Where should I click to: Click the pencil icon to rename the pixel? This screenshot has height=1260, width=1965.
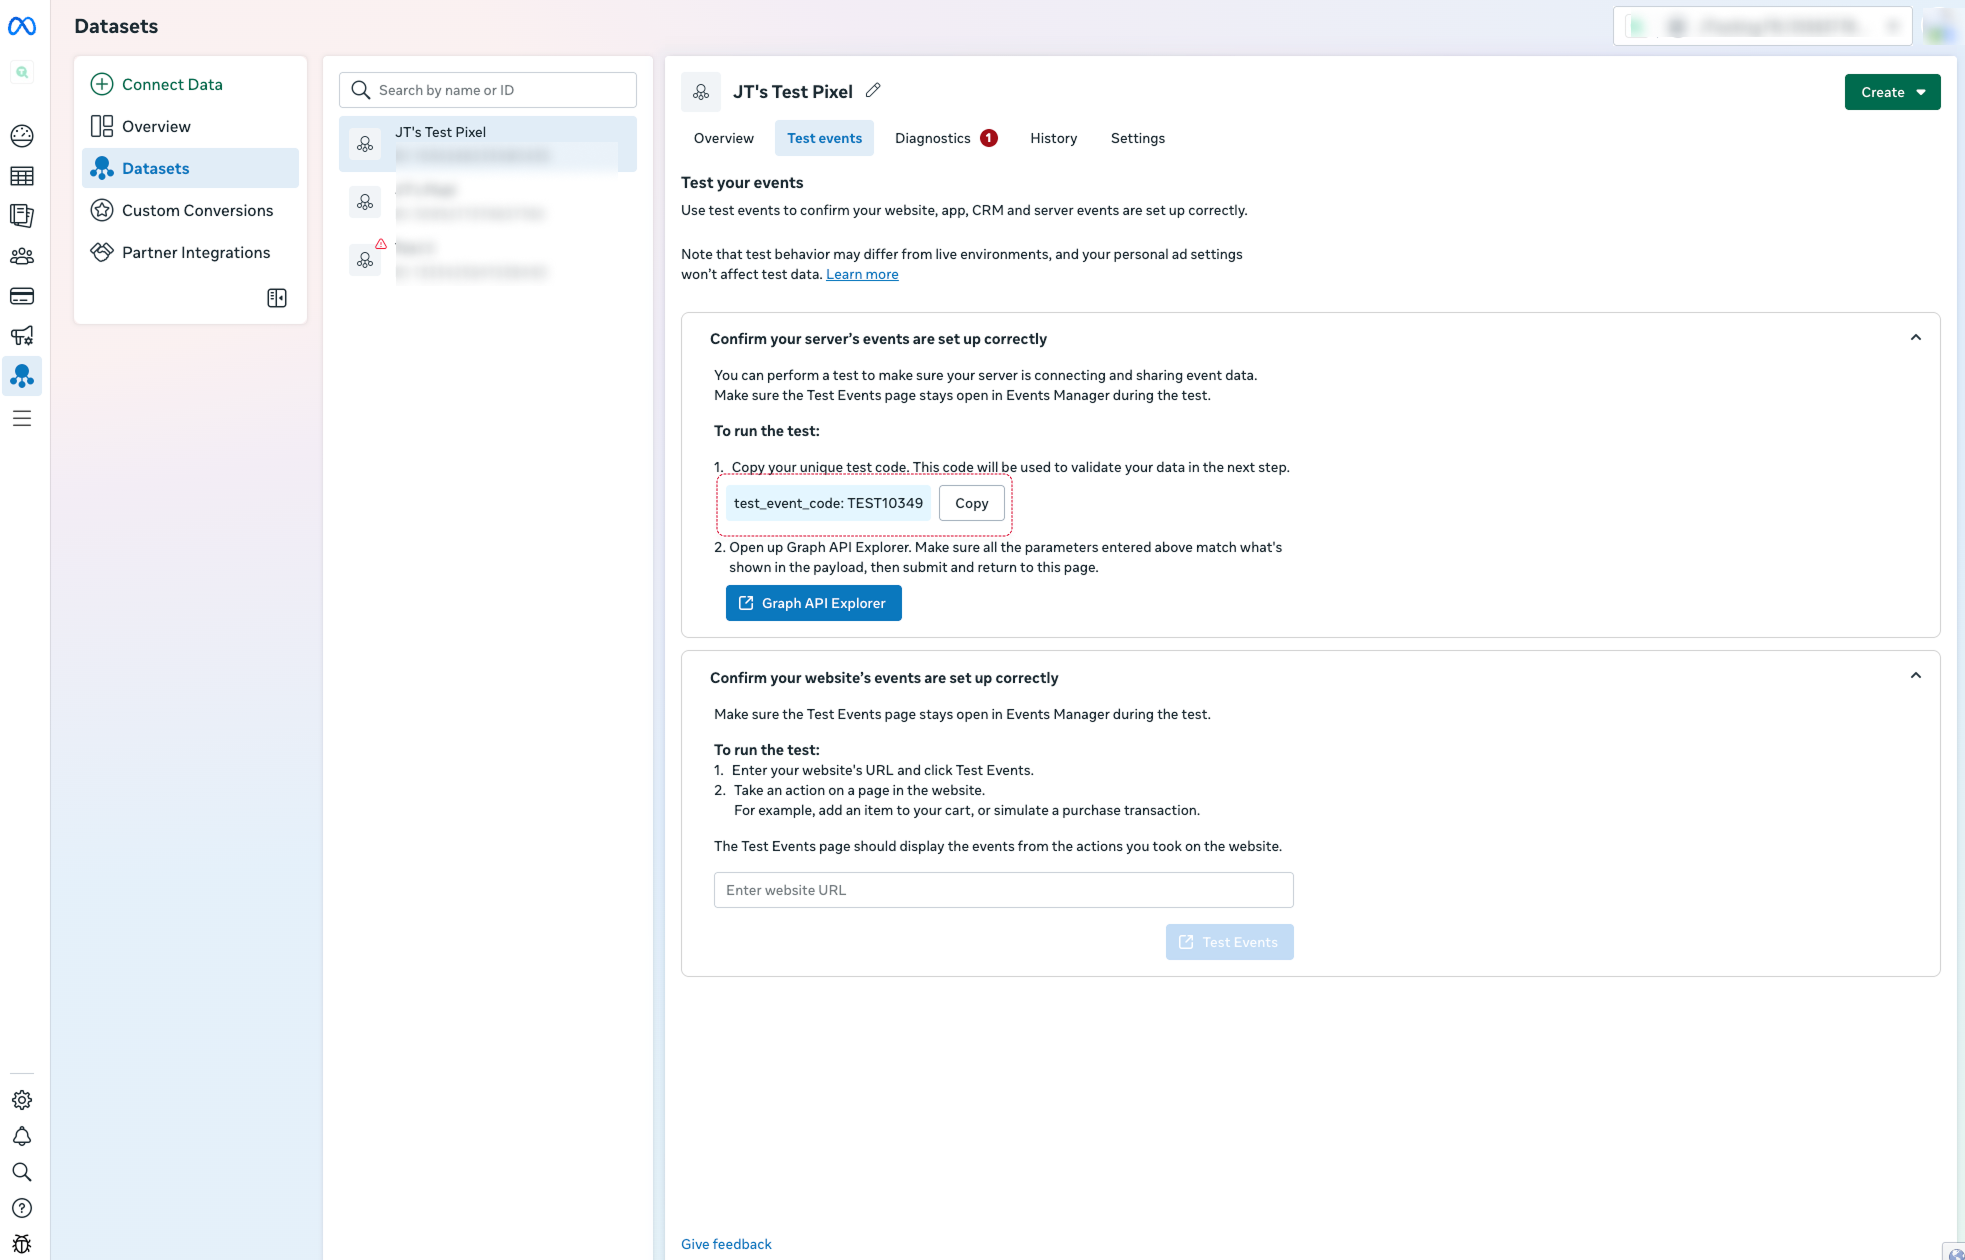click(873, 91)
